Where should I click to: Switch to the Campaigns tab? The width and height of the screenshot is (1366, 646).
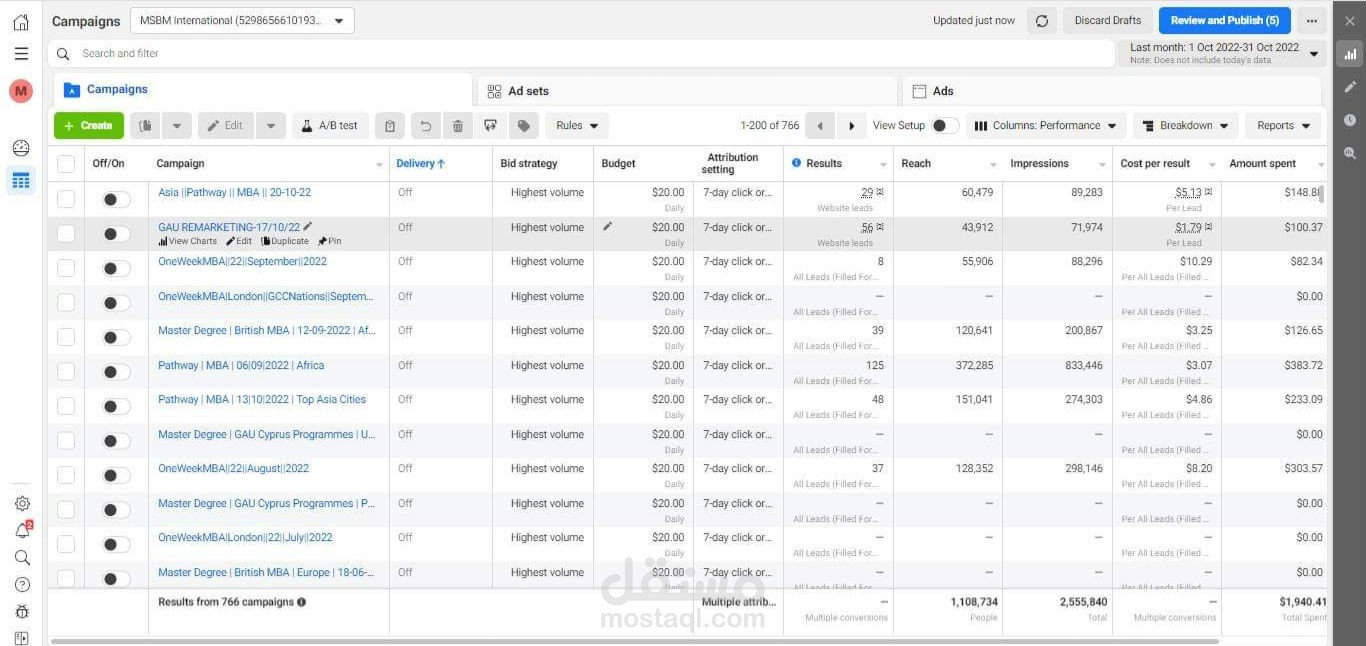(x=261, y=90)
